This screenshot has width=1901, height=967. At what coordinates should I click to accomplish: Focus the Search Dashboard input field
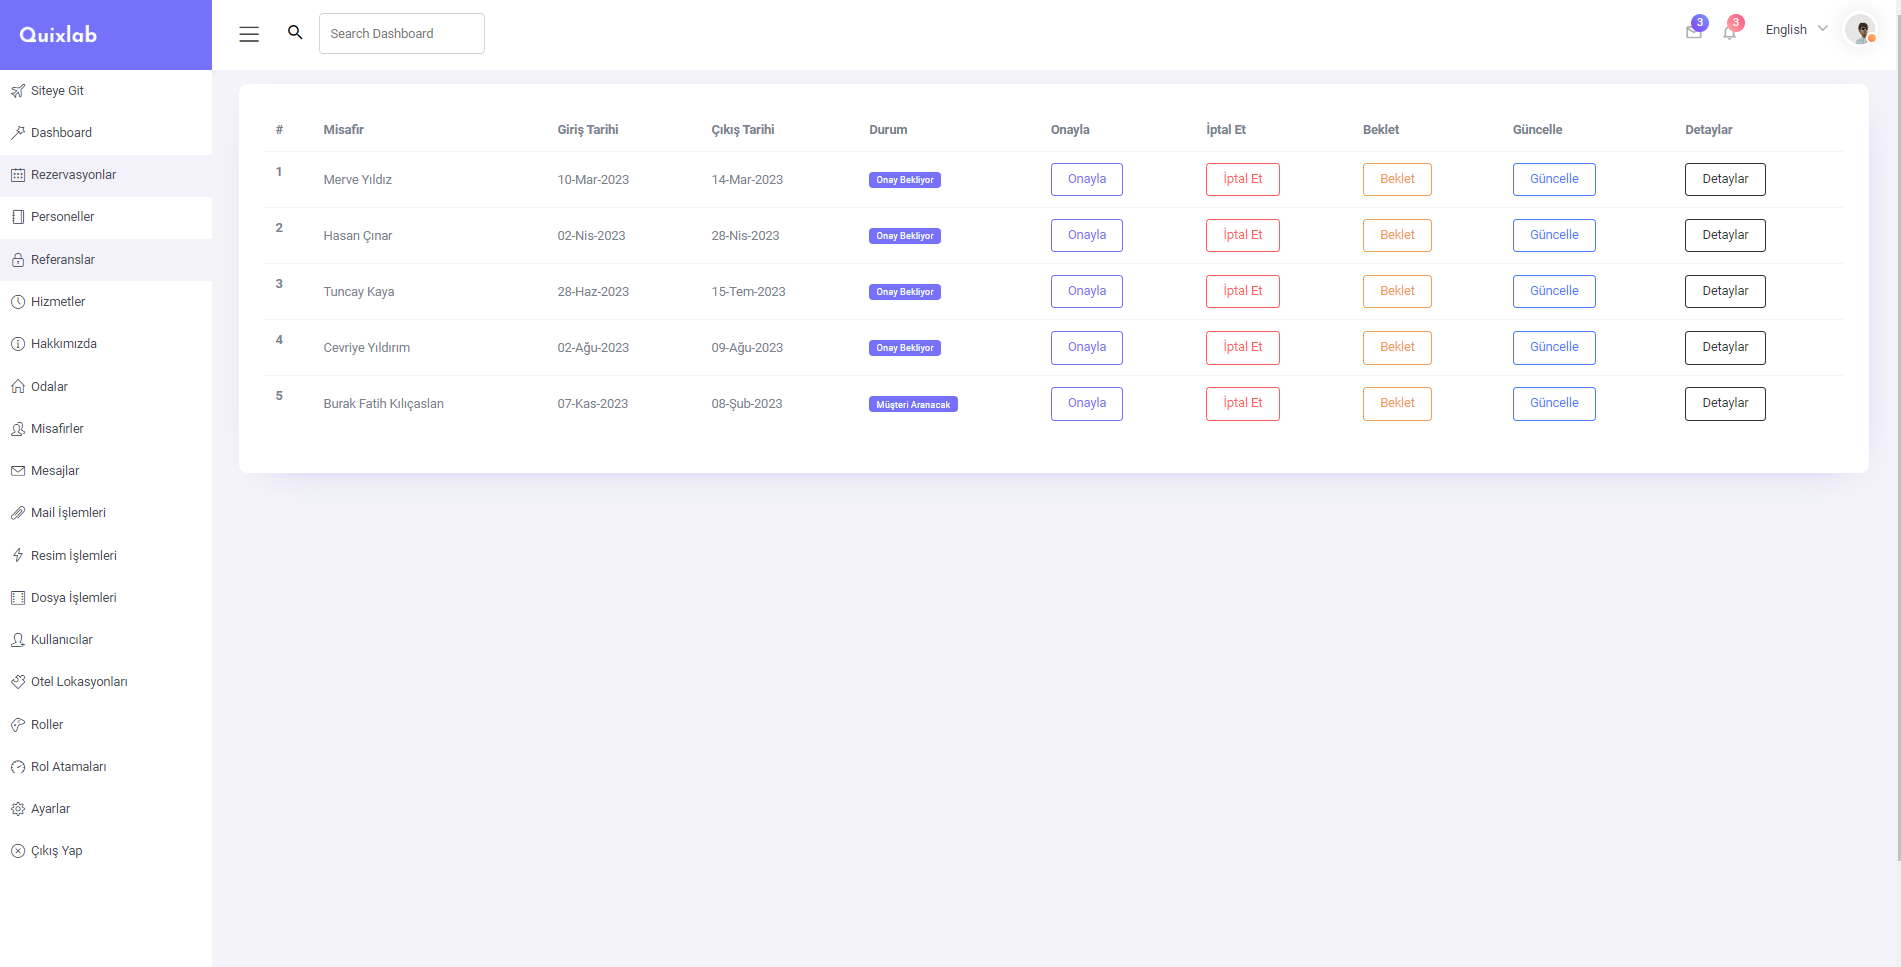click(402, 33)
